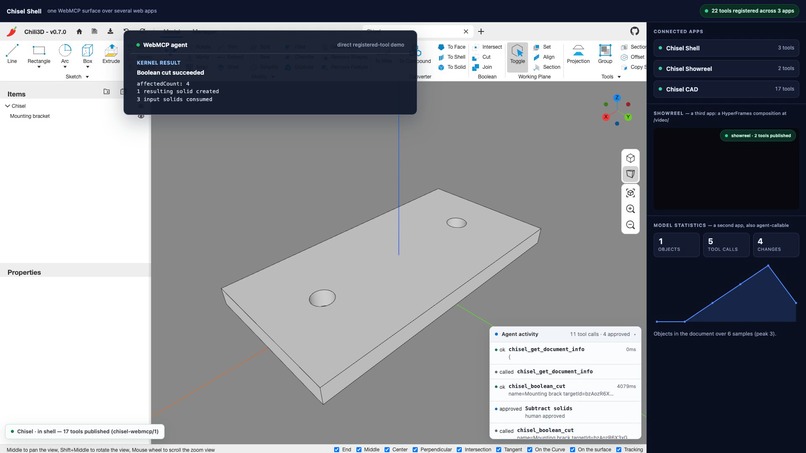Click the view orientation axis gizmo
The height and width of the screenshot is (453, 806).
point(617,110)
